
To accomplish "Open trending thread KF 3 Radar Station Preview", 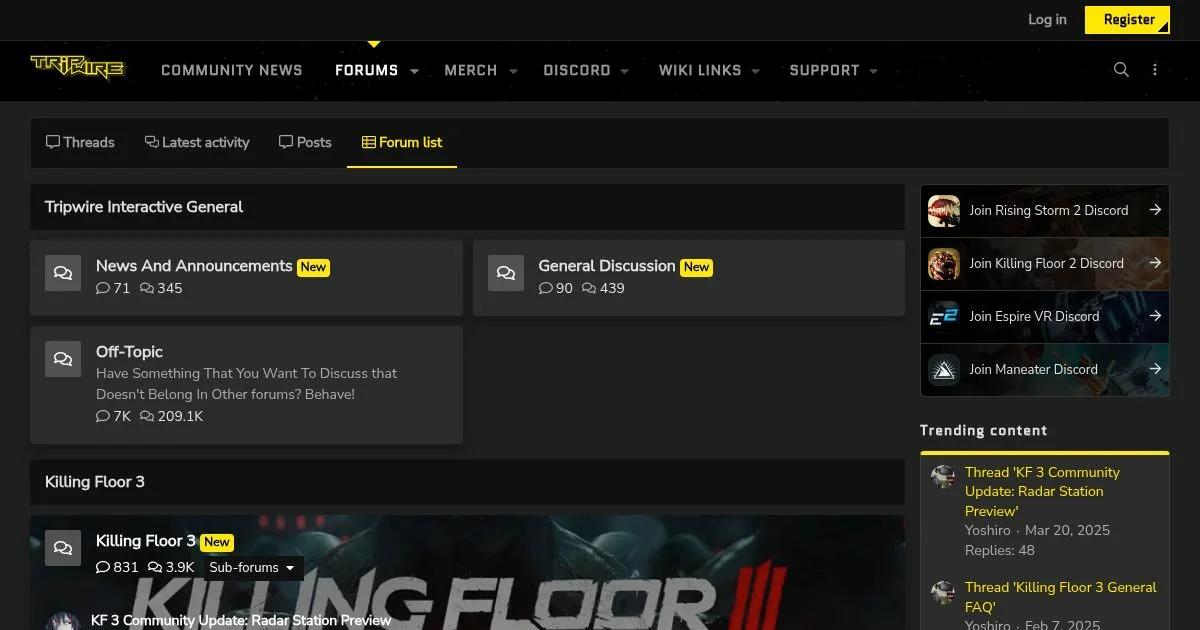I will pos(1042,491).
